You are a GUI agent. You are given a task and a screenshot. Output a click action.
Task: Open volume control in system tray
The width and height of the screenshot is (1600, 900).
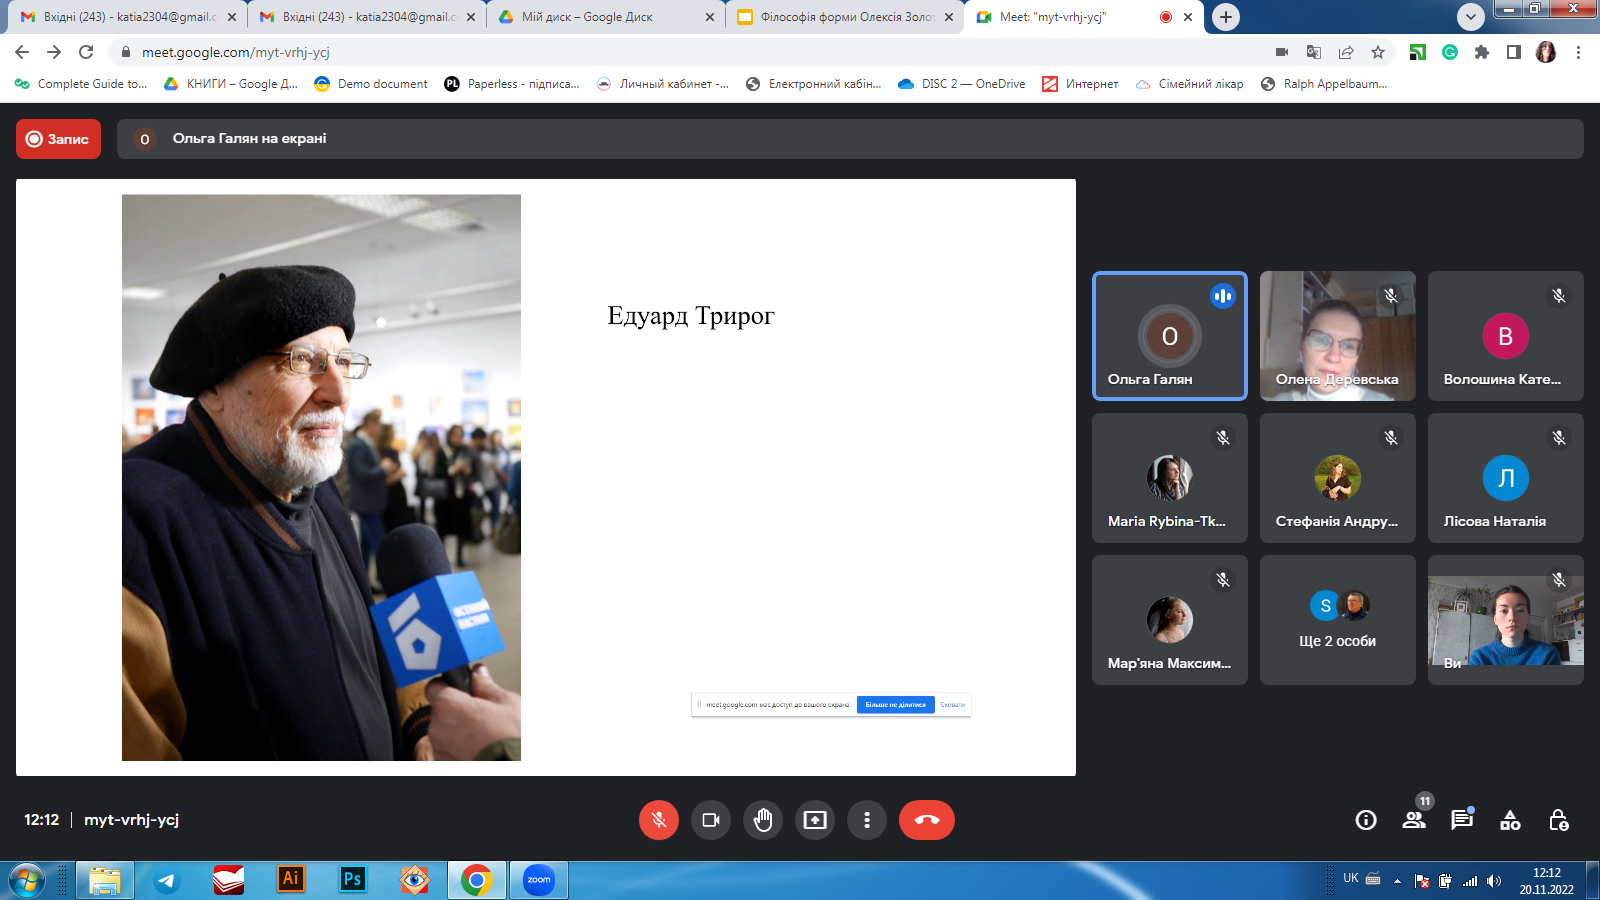[x=1494, y=881]
